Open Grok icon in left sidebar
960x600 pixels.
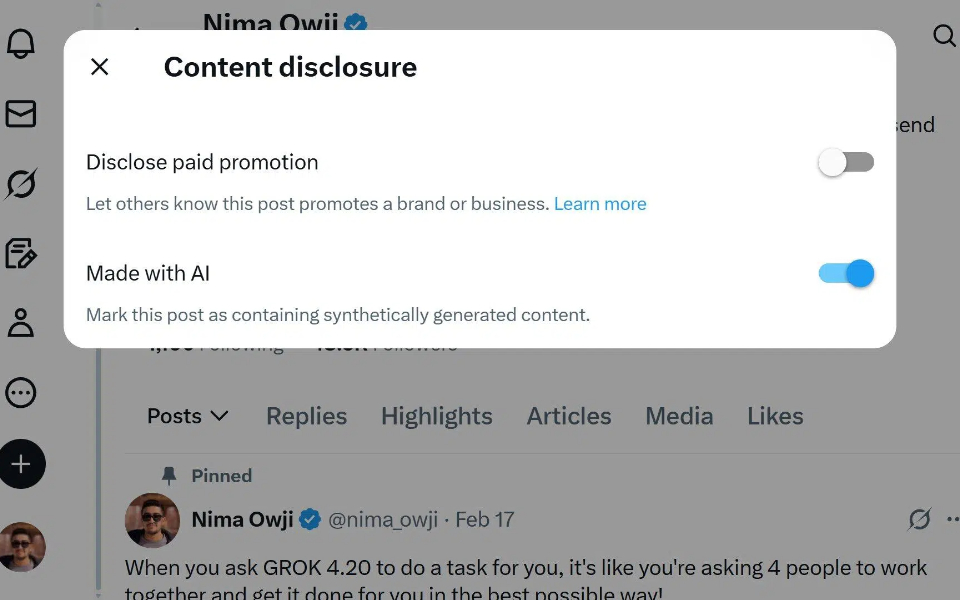click(21, 184)
